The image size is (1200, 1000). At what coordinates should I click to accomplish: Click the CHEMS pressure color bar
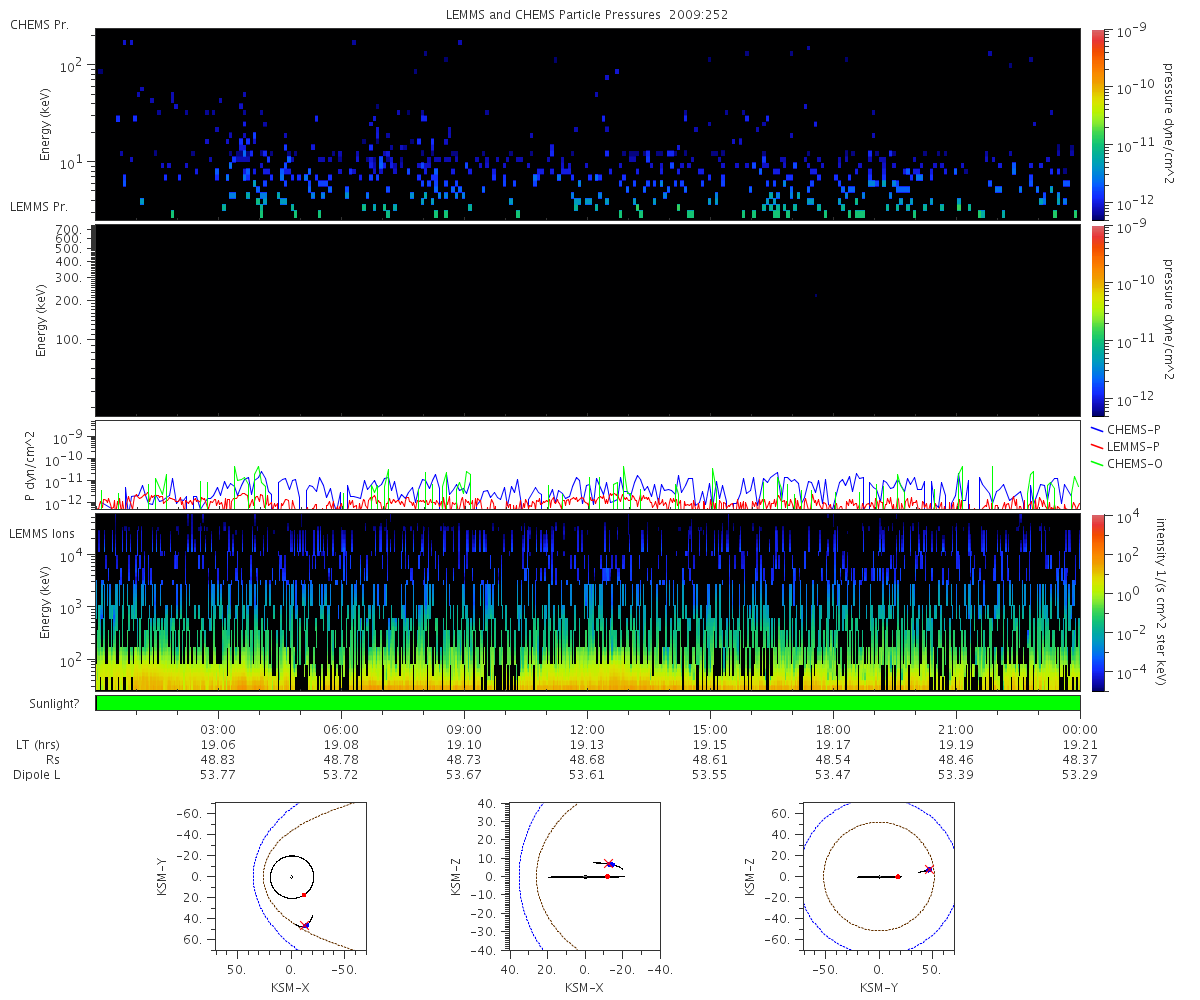(x=1098, y=123)
